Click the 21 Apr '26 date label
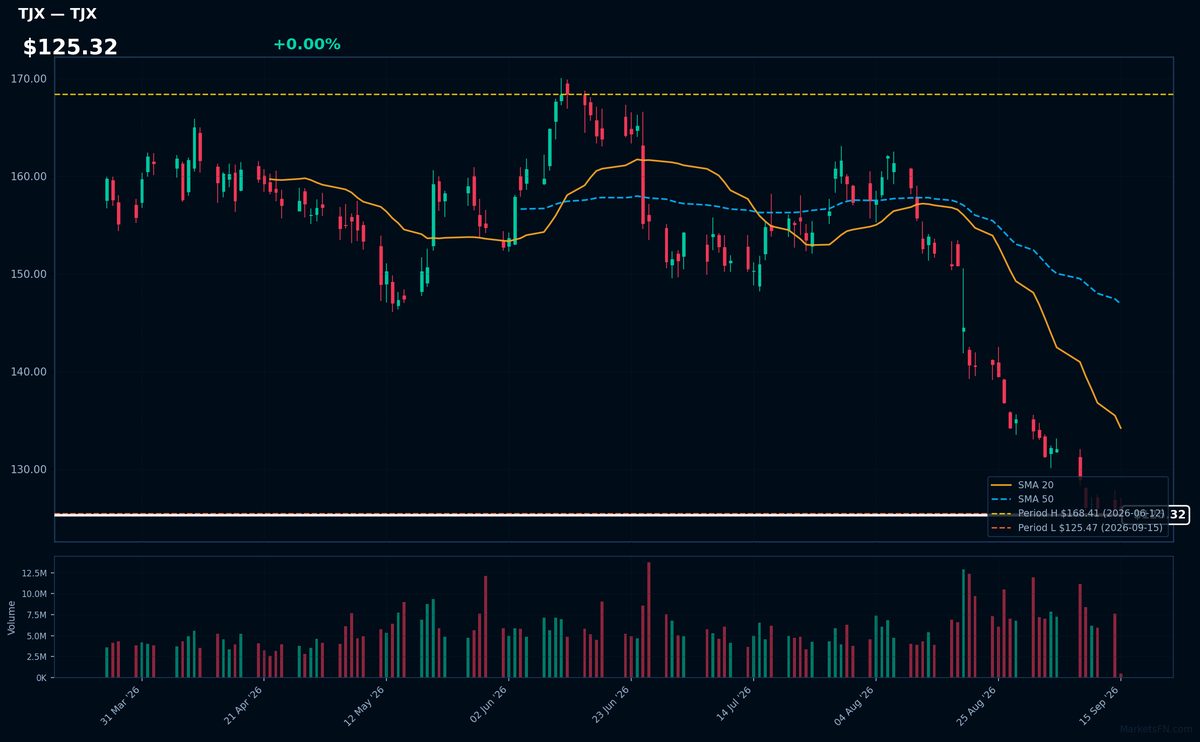Image resolution: width=1200 pixels, height=742 pixels. click(x=243, y=706)
